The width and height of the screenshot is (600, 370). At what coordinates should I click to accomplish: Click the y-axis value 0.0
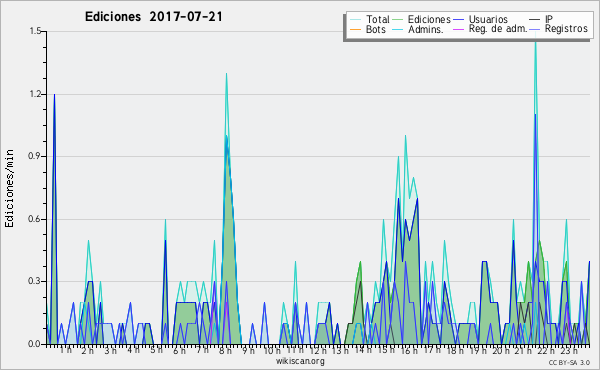click(35, 344)
